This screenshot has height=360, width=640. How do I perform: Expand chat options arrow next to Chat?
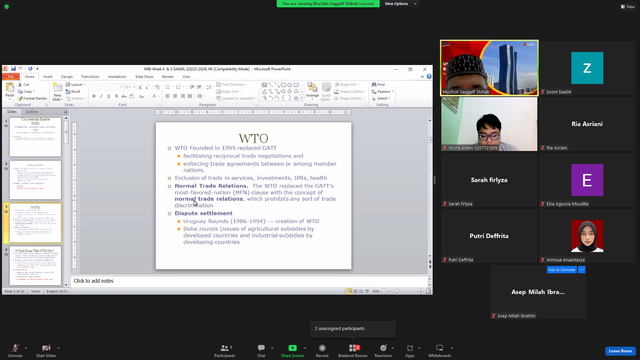pyautogui.click(x=272, y=348)
